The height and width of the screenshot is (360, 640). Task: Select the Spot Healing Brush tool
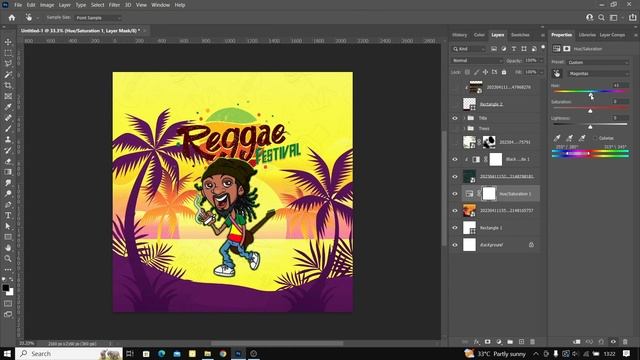(x=8, y=118)
